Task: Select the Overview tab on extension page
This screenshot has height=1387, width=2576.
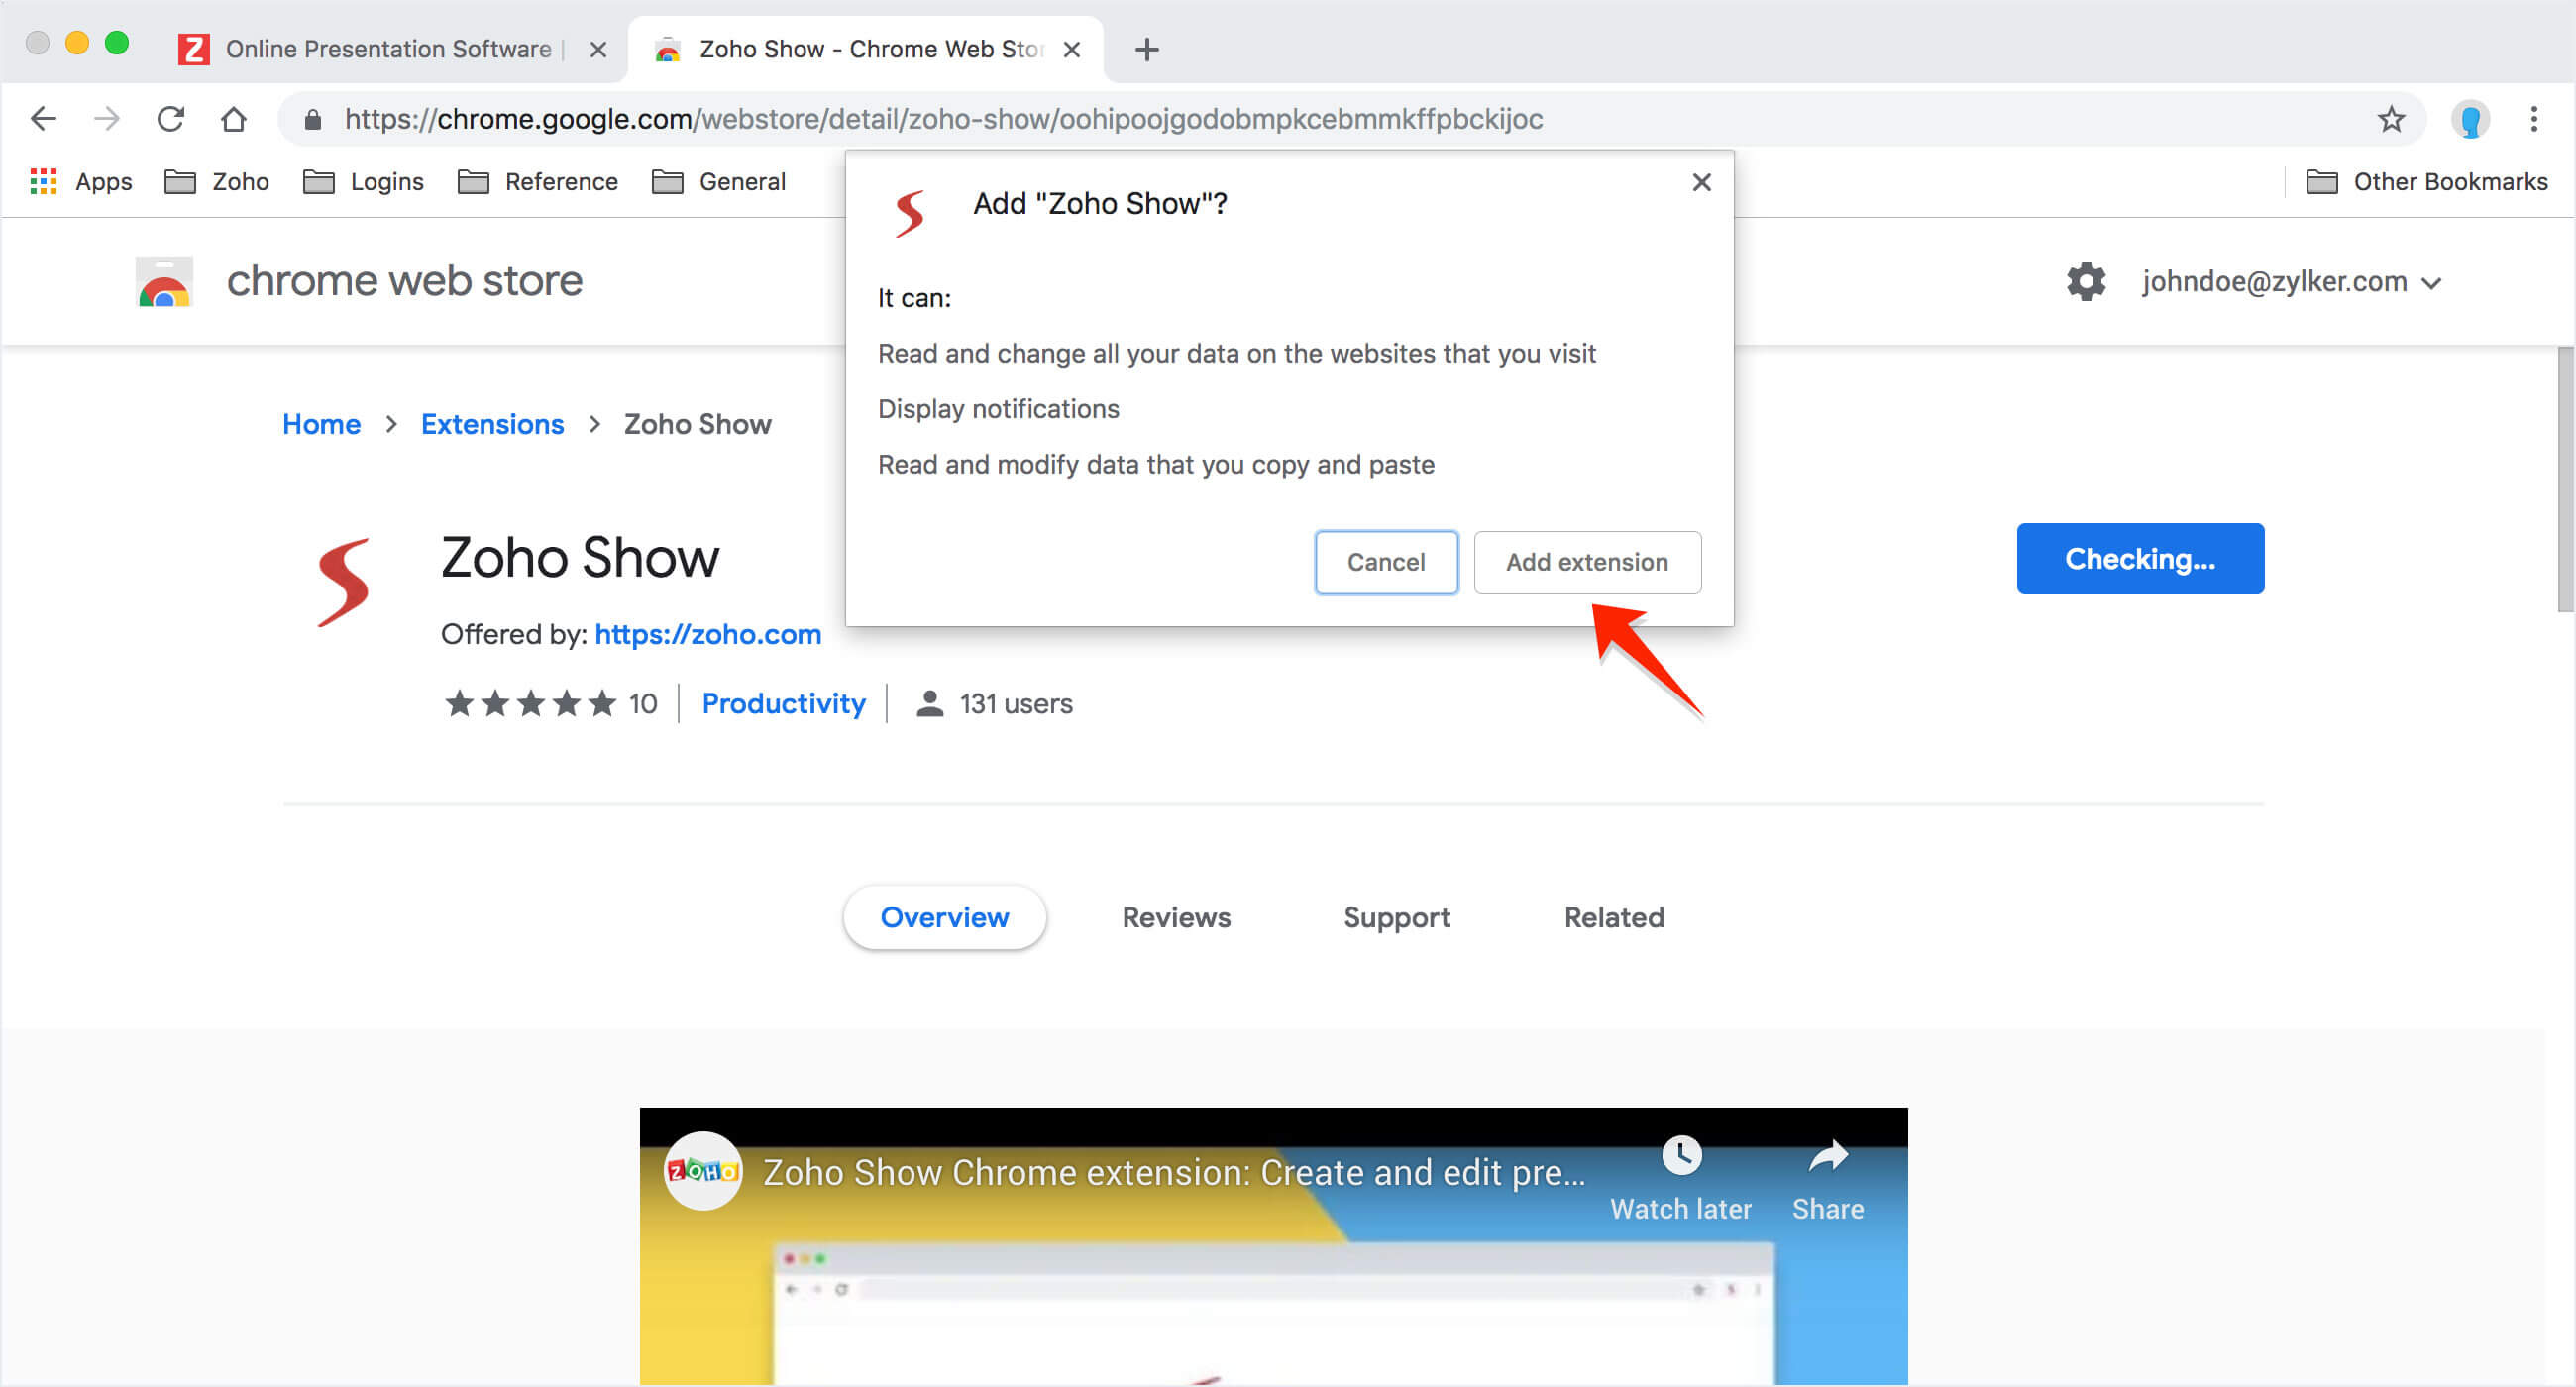Action: pos(944,917)
